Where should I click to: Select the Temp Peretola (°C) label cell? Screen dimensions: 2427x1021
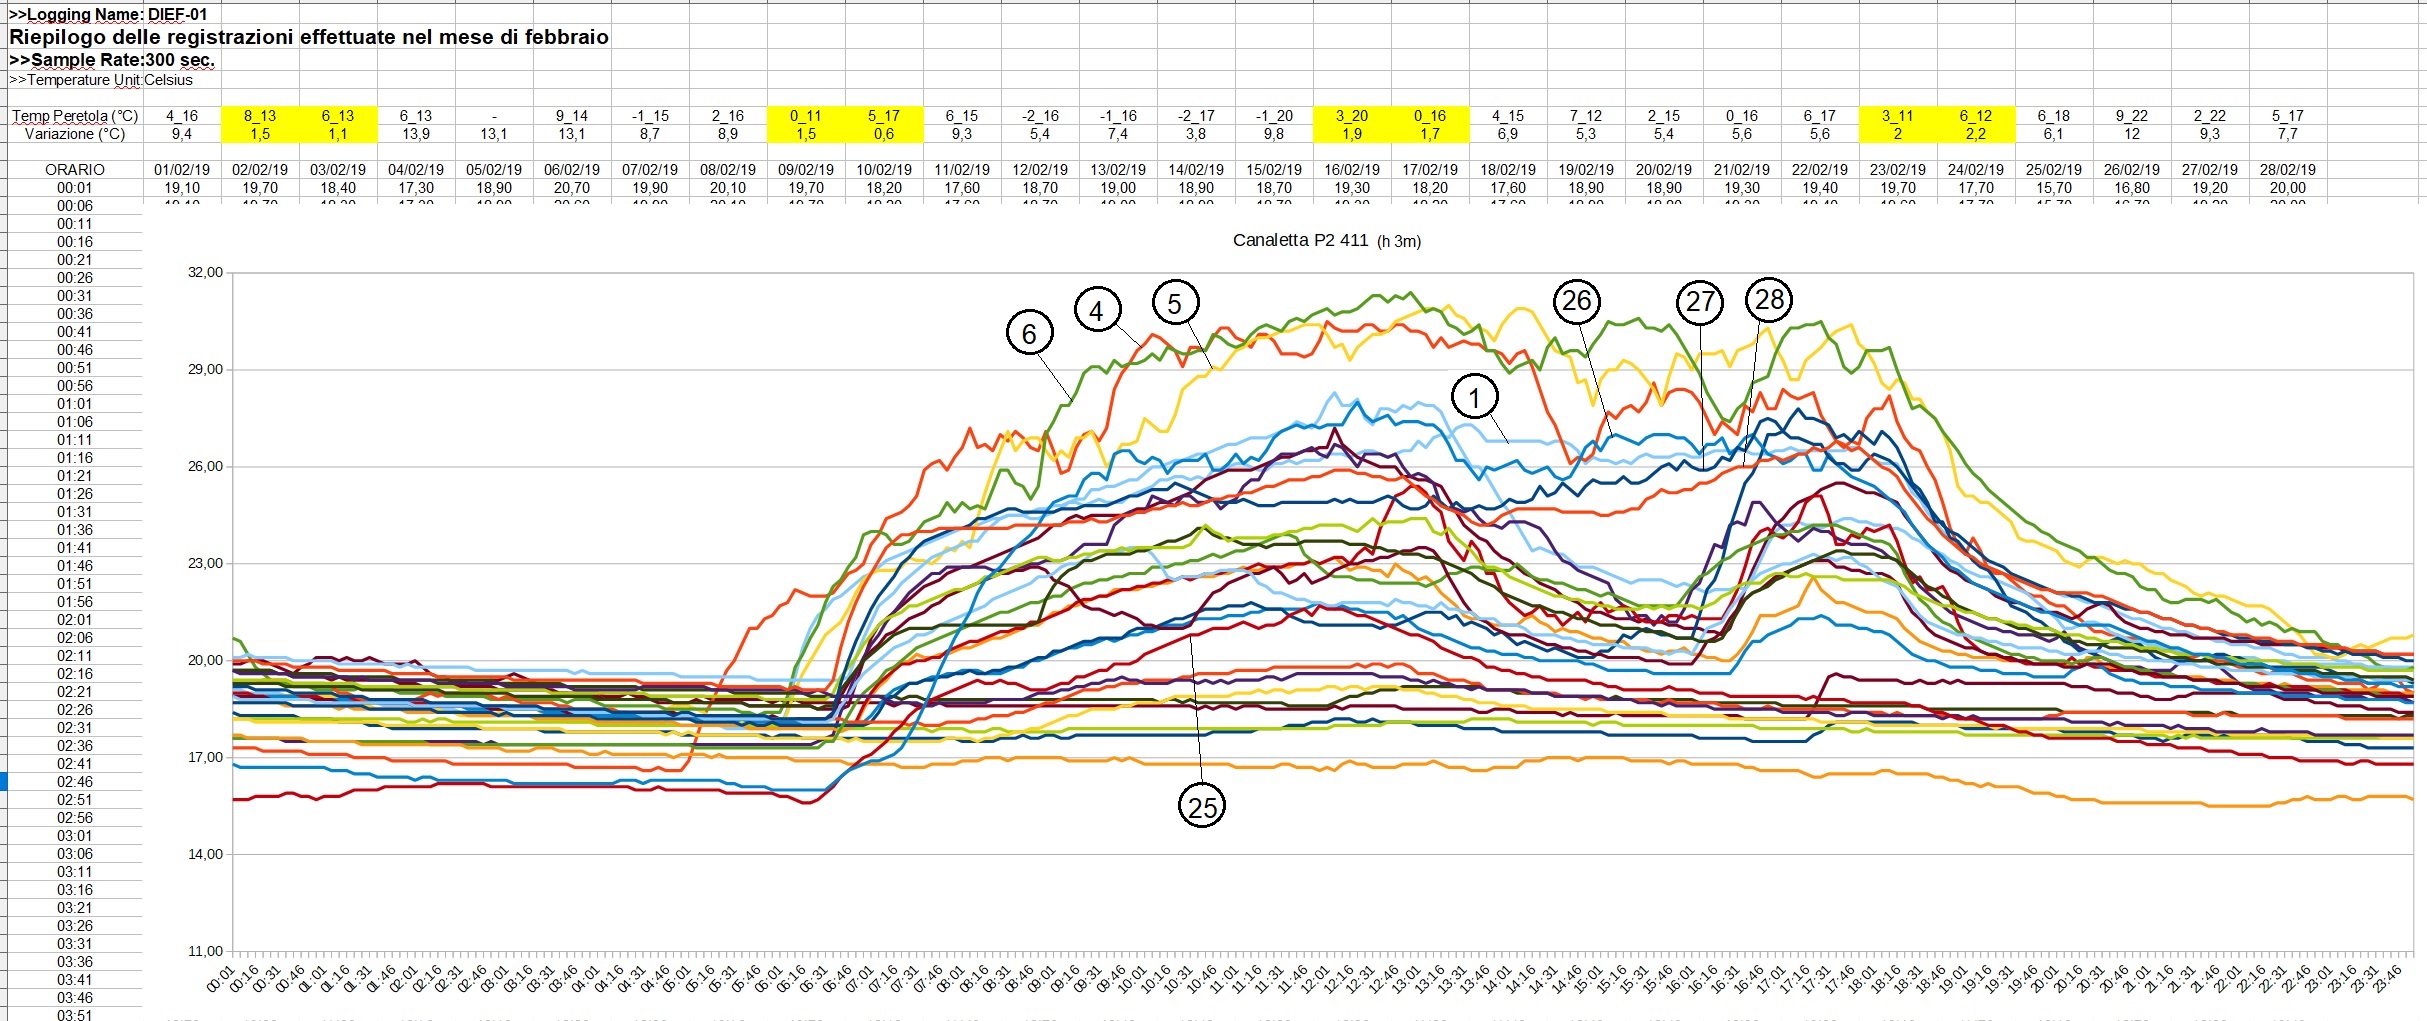75,116
